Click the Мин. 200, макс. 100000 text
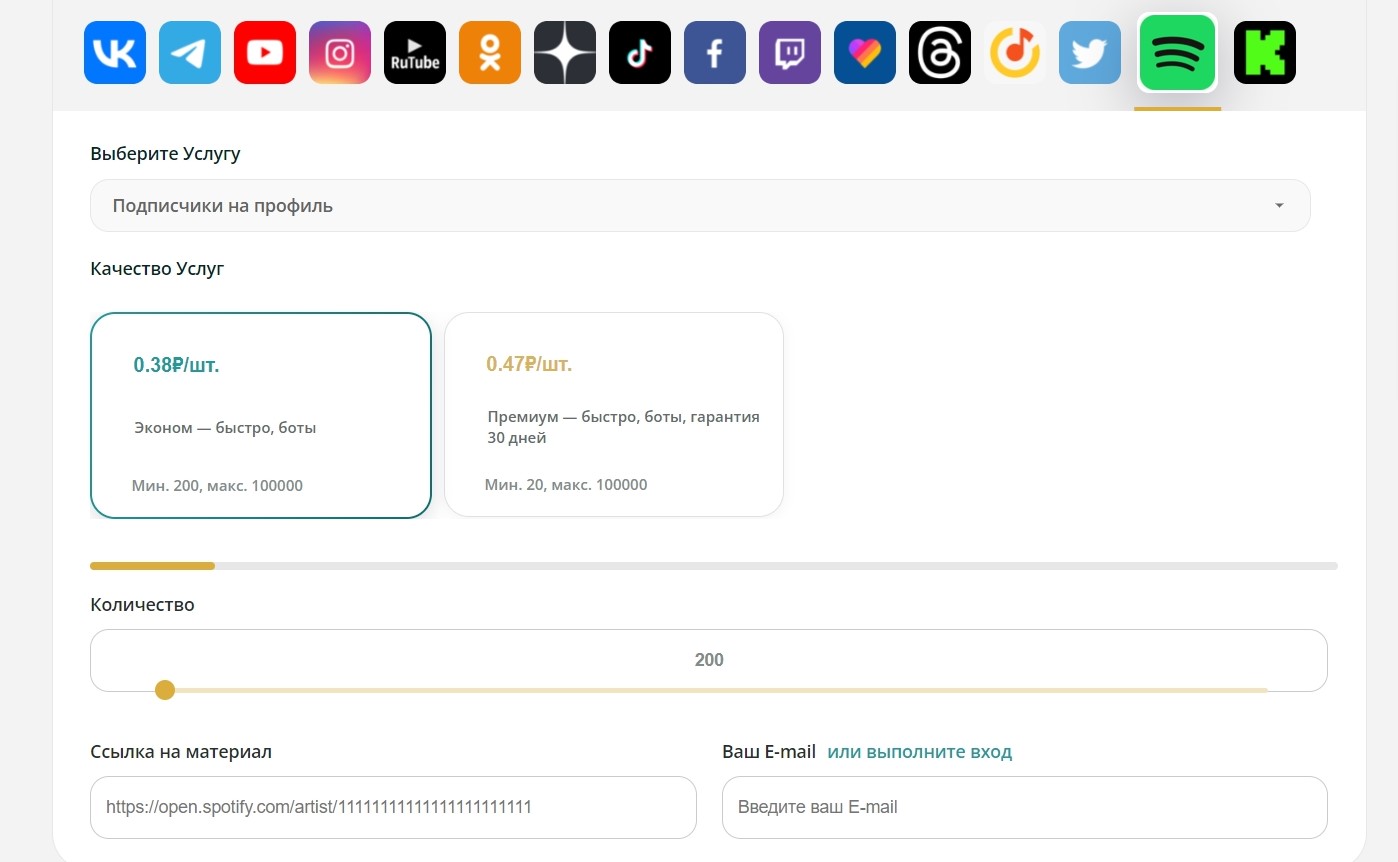Viewport: 1398px width, 862px height. [217, 486]
